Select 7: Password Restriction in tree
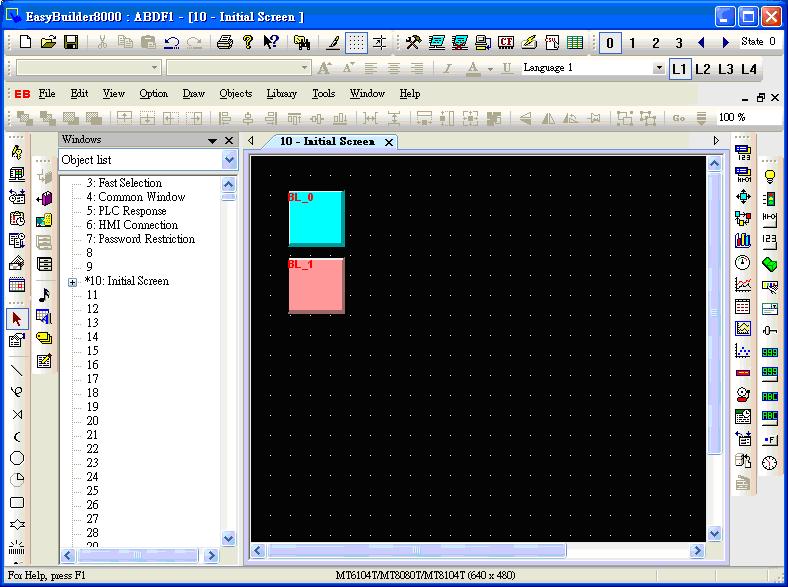Viewport: 788px width, 587px height. 141,239
